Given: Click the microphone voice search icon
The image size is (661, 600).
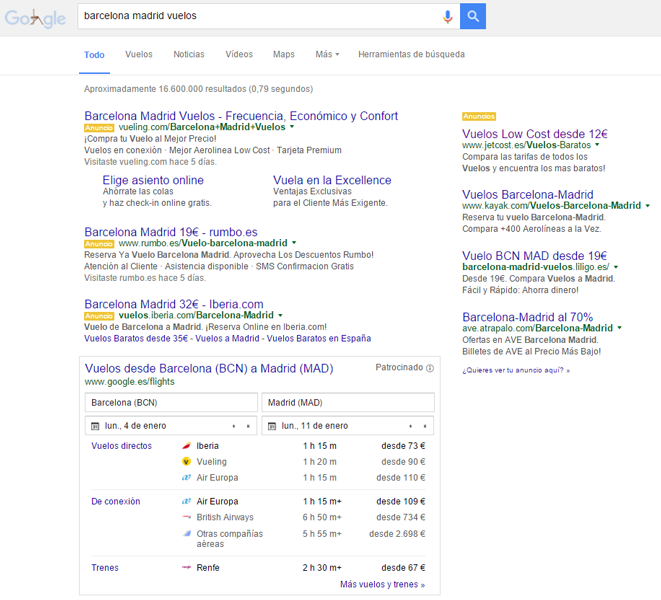Looking at the screenshot, I should pos(448,16).
